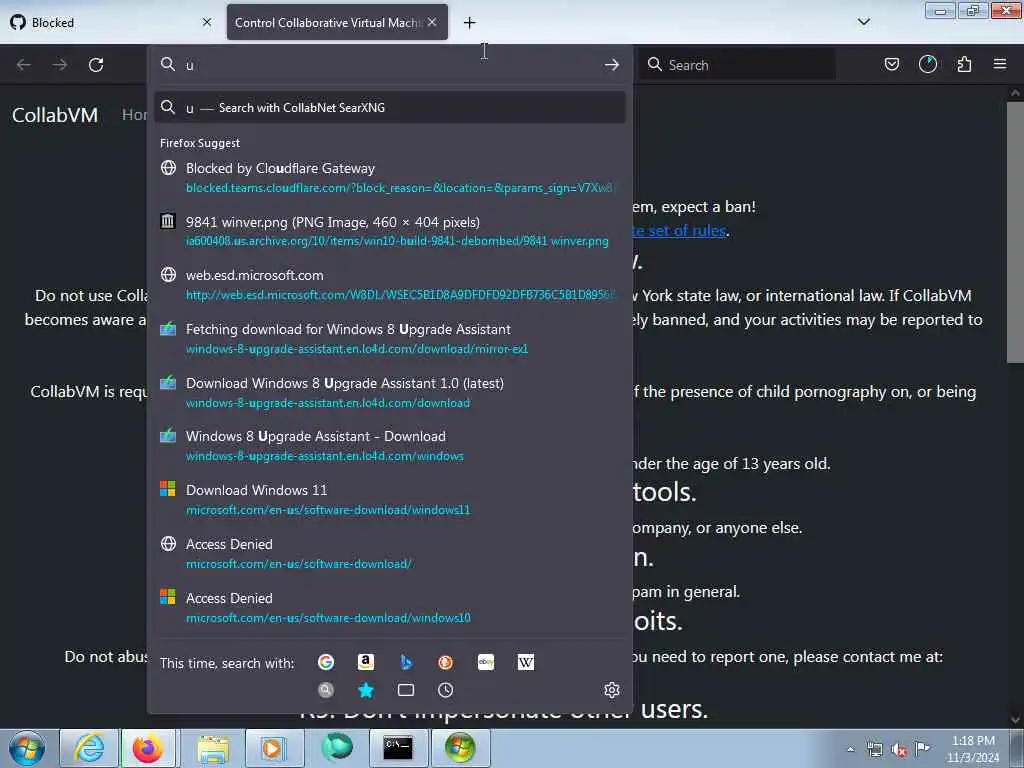Search bookmarks via the blue star icon
The image size is (1024, 768).
point(366,690)
